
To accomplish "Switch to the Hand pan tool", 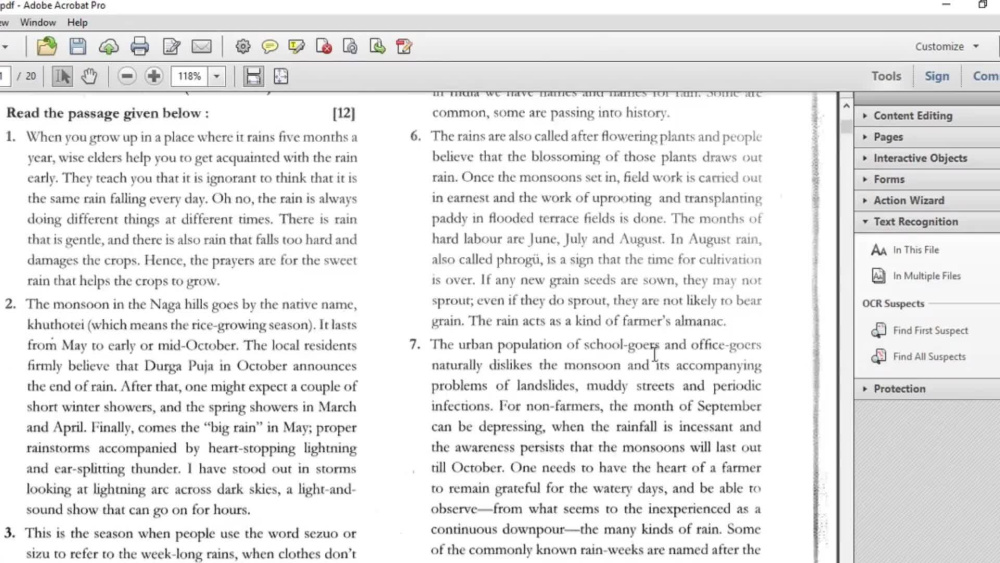I will pyautogui.click(x=89, y=77).
